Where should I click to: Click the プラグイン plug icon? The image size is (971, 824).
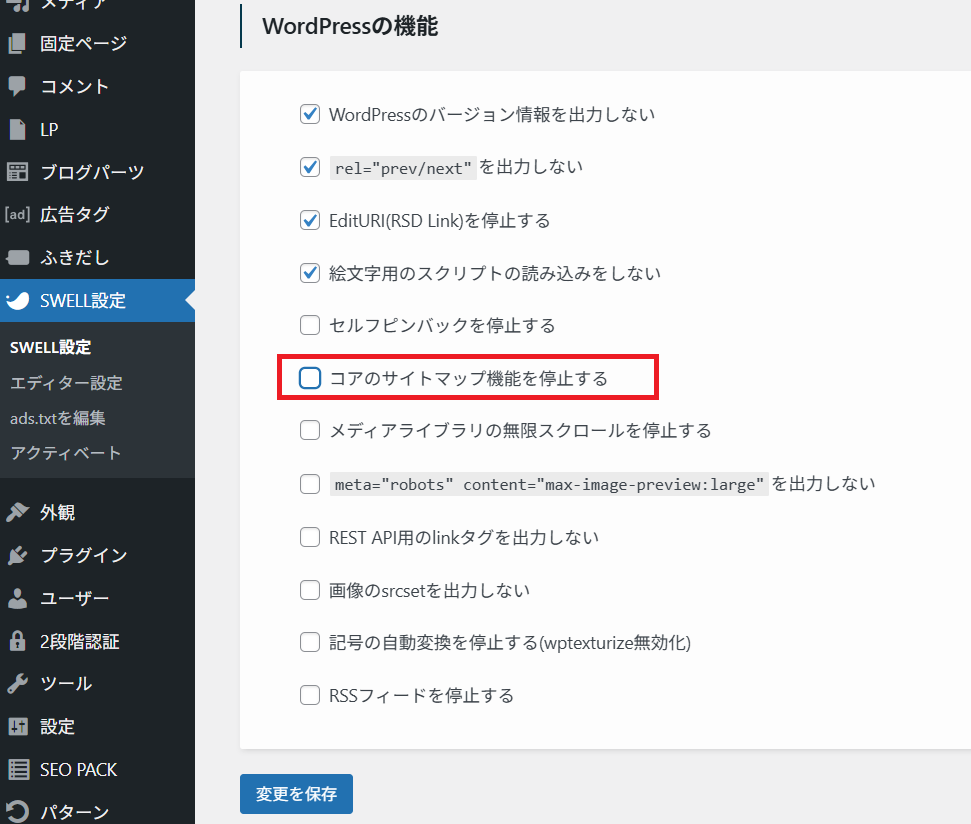[x=17, y=556]
